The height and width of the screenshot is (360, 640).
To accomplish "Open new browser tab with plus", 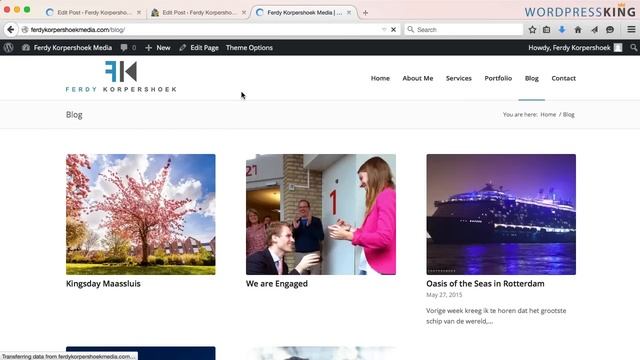I will point(365,13).
